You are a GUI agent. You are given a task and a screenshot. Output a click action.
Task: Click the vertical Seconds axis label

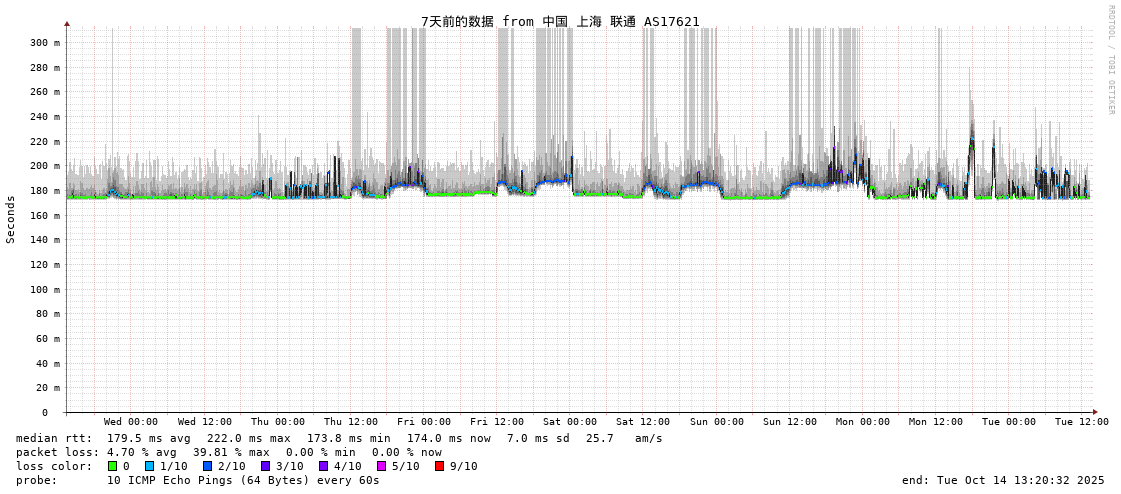click(11, 219)
